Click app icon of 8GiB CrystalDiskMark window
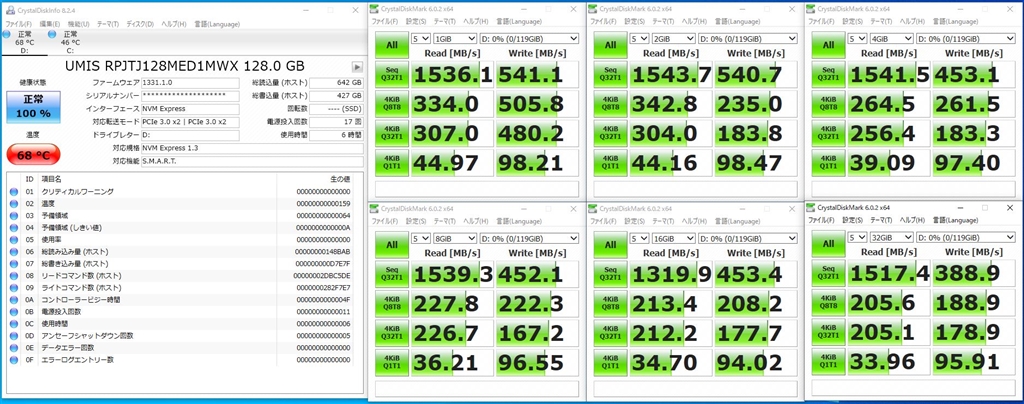 coord(375,208)
